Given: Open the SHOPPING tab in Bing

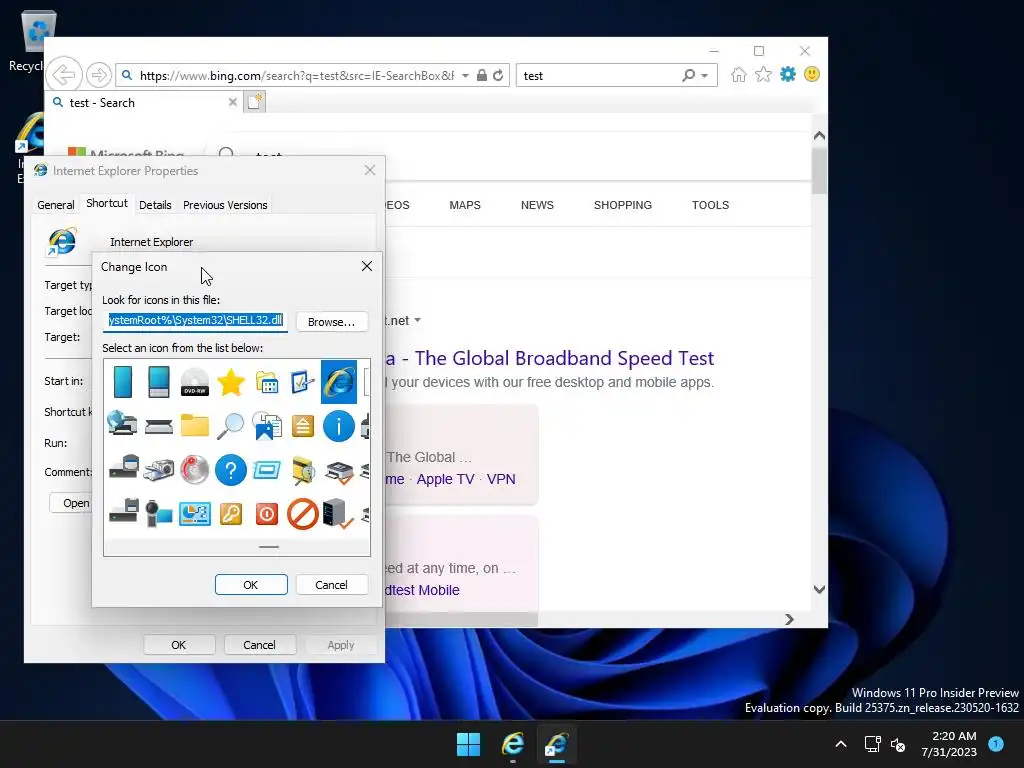Looking at the screenshot, I should (623, 205).
